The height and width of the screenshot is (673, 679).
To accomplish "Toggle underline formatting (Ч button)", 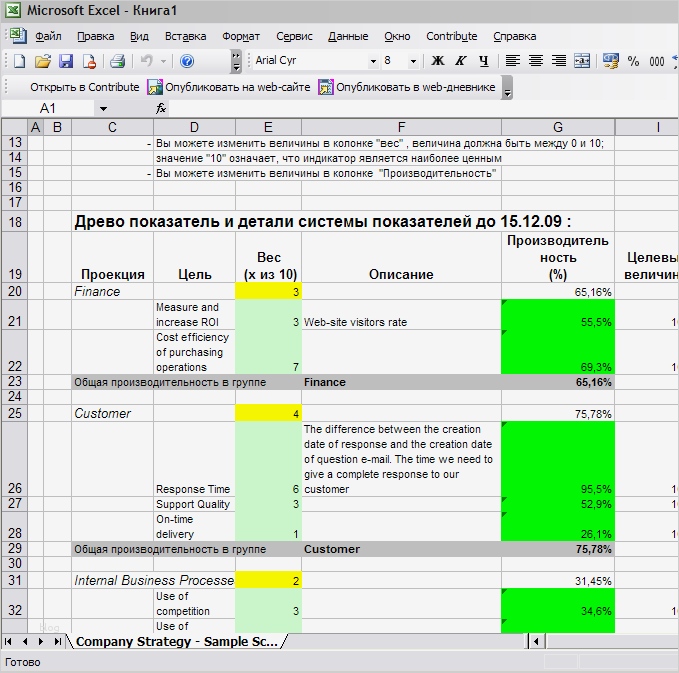I will [484, 61].
